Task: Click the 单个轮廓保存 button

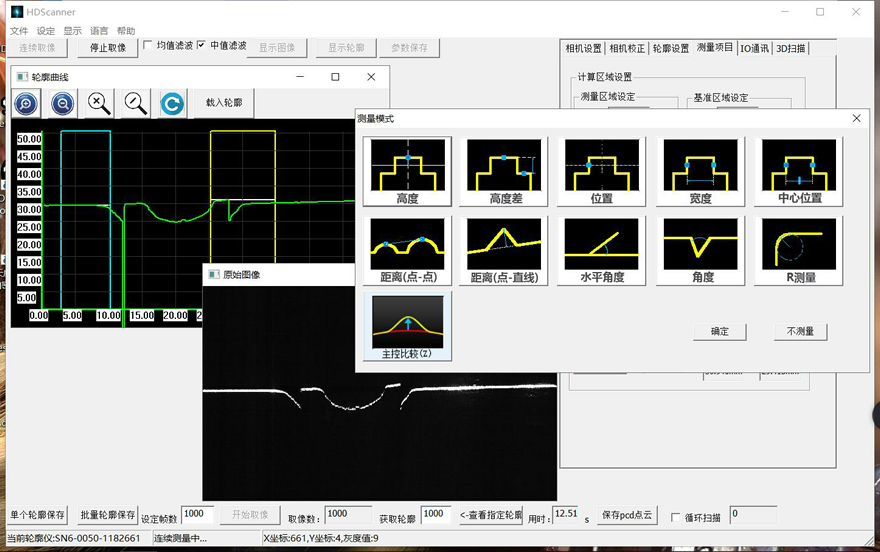Action: click(x=37, y=515)
